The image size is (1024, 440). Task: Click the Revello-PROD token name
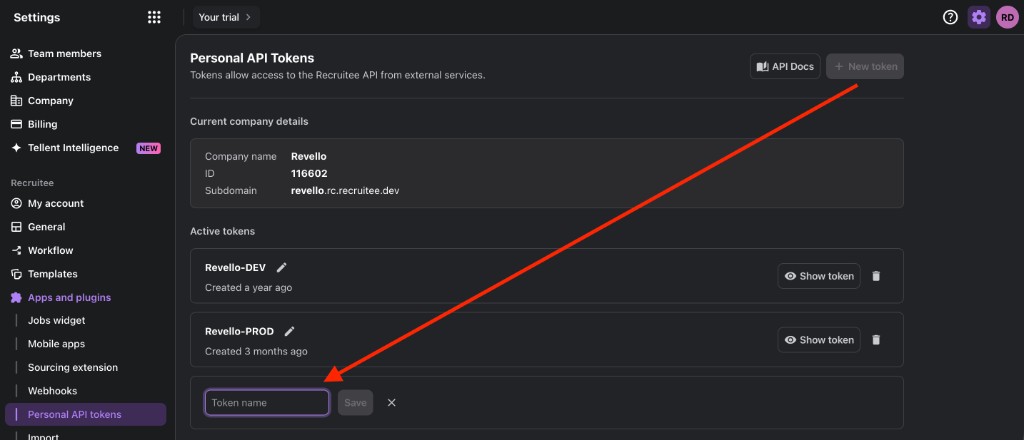point(239,331)
